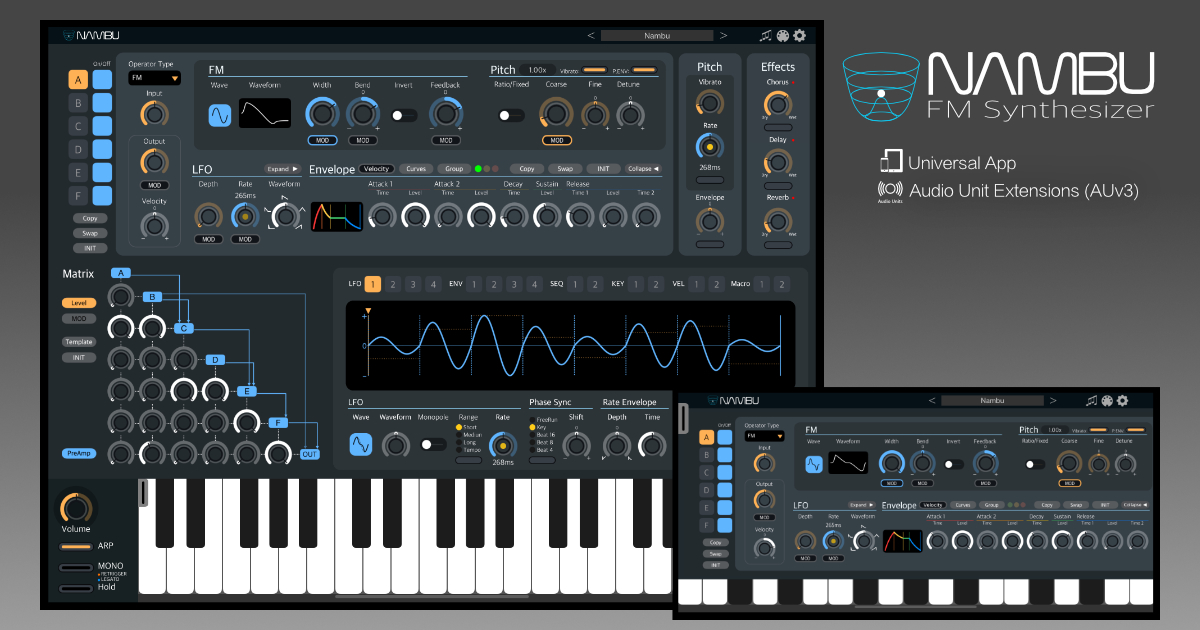Go to previous preset in small window
1200x630 pixels.
(x=932, y=401)
